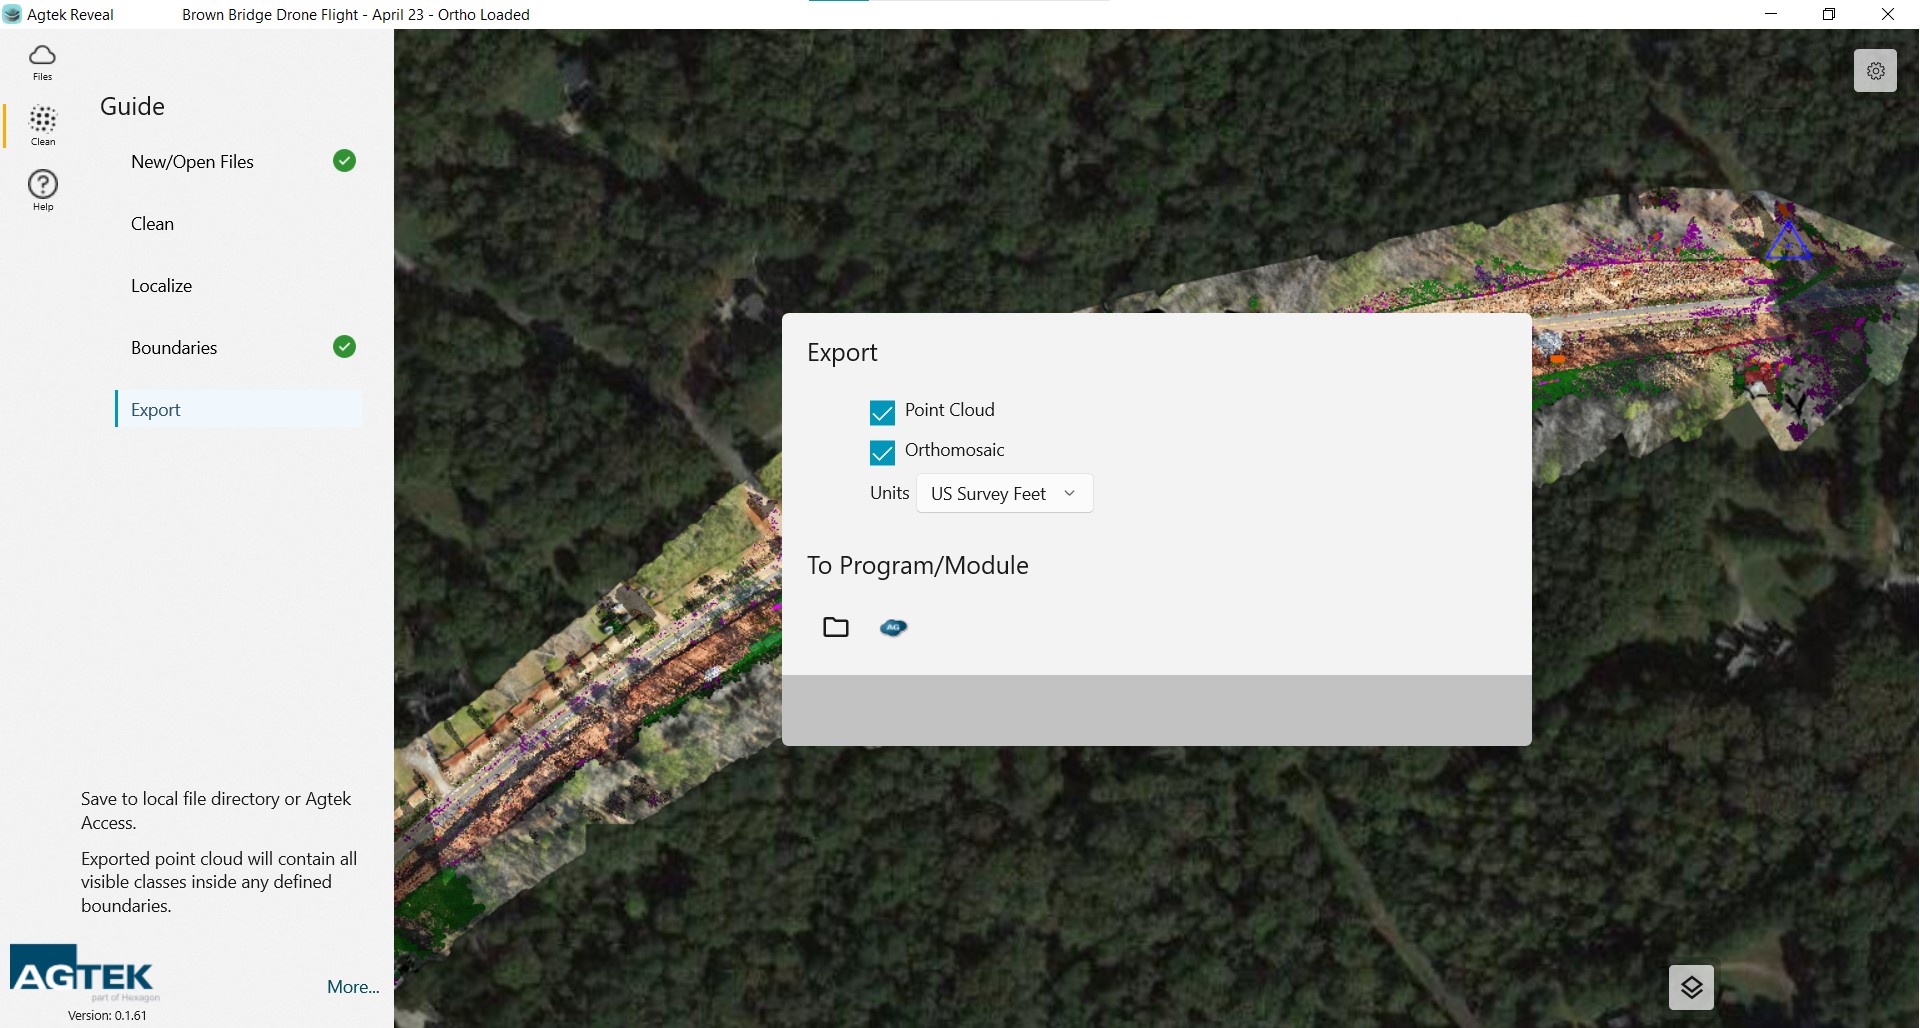This screenshot has height=1028, width=1920.
Task: Click the AGTEK logo
Action: [82, 972]
